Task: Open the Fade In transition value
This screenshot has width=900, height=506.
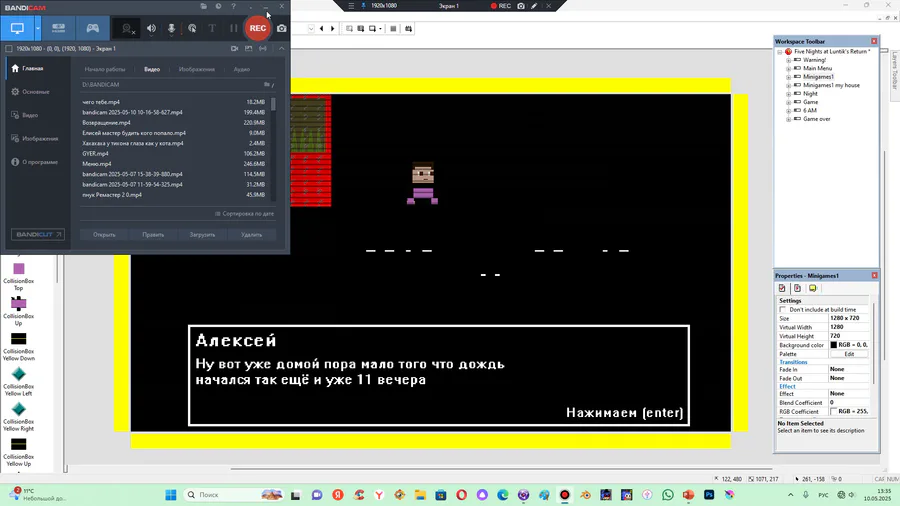Action: (x=849, y=369)
